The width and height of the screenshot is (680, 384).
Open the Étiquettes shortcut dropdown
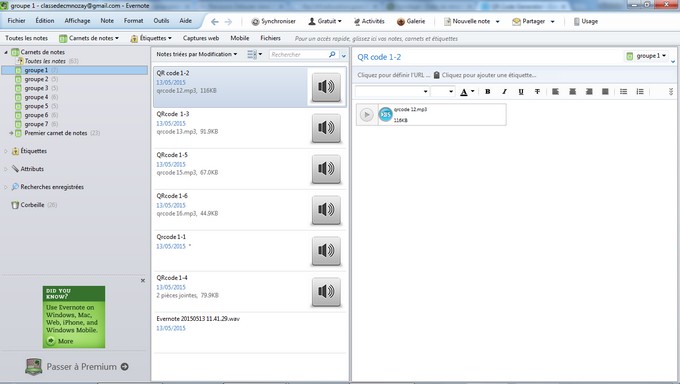(151, 38)
